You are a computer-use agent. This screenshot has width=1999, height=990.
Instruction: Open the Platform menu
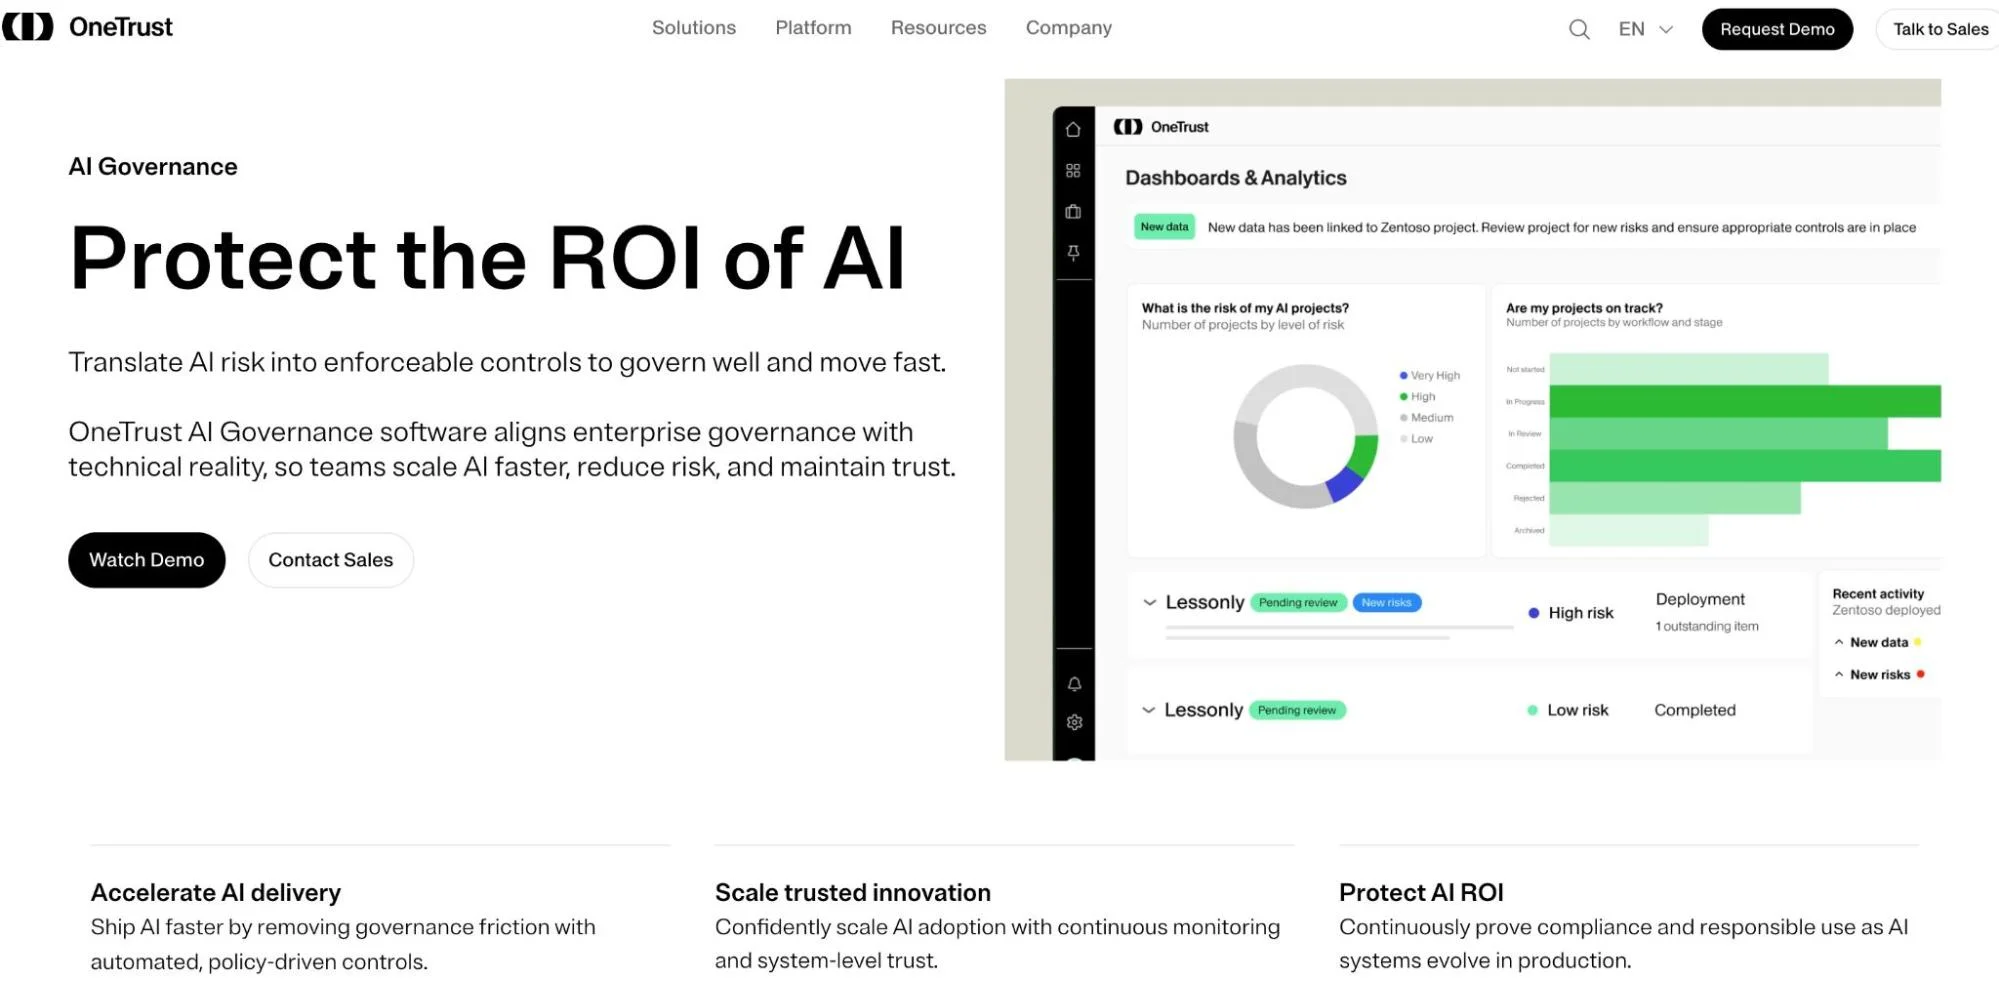[813, 28]
